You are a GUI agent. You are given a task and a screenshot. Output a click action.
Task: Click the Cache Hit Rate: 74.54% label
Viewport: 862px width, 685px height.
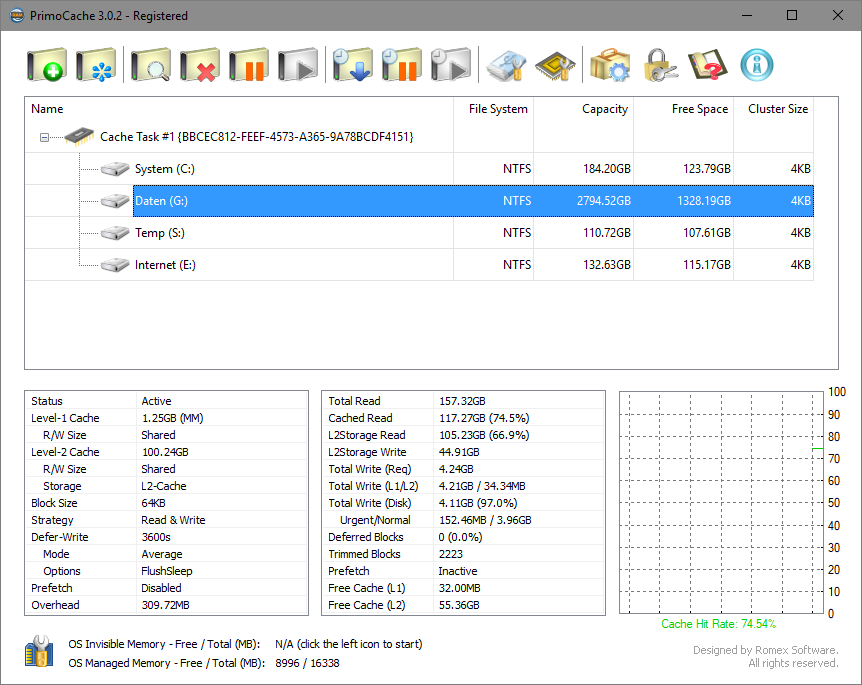click(718, 624)
